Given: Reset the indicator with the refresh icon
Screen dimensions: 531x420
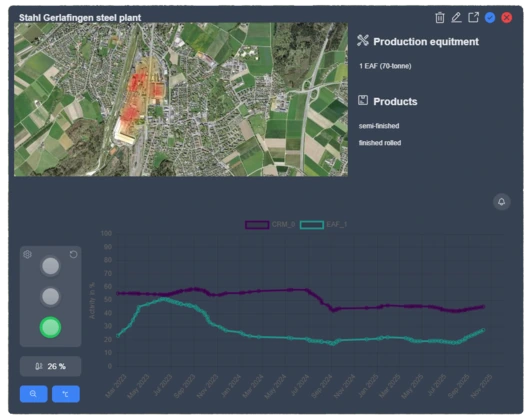Looking at the screenshot, I should point(73,254).
